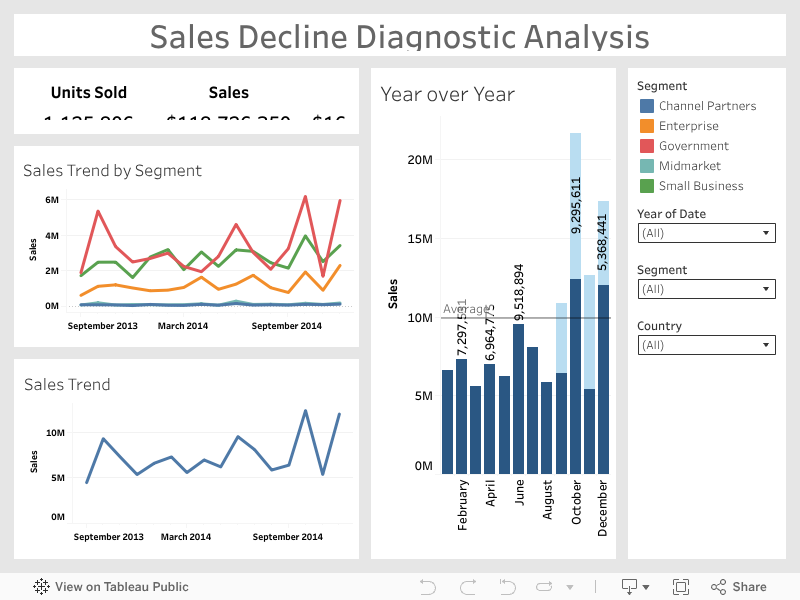Click the Tableau logo icon in footer
This screenshot has width=800, height=600.
pyautogui.click(x=41, y=587)
